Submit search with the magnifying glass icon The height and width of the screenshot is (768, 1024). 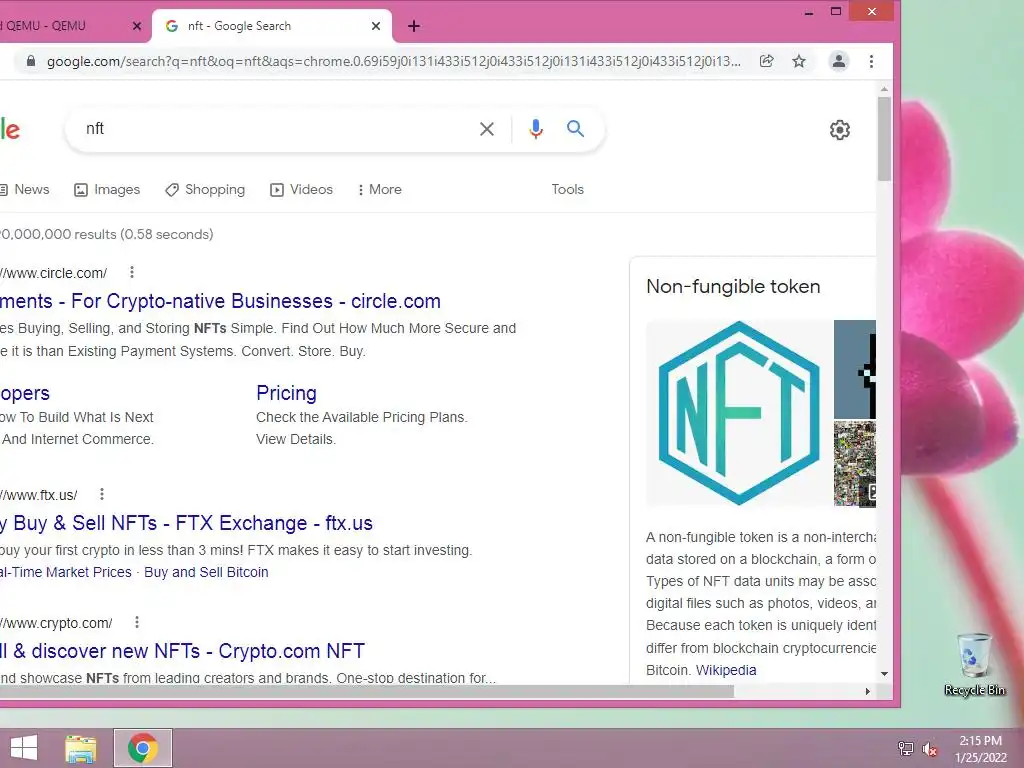point(575,129)
